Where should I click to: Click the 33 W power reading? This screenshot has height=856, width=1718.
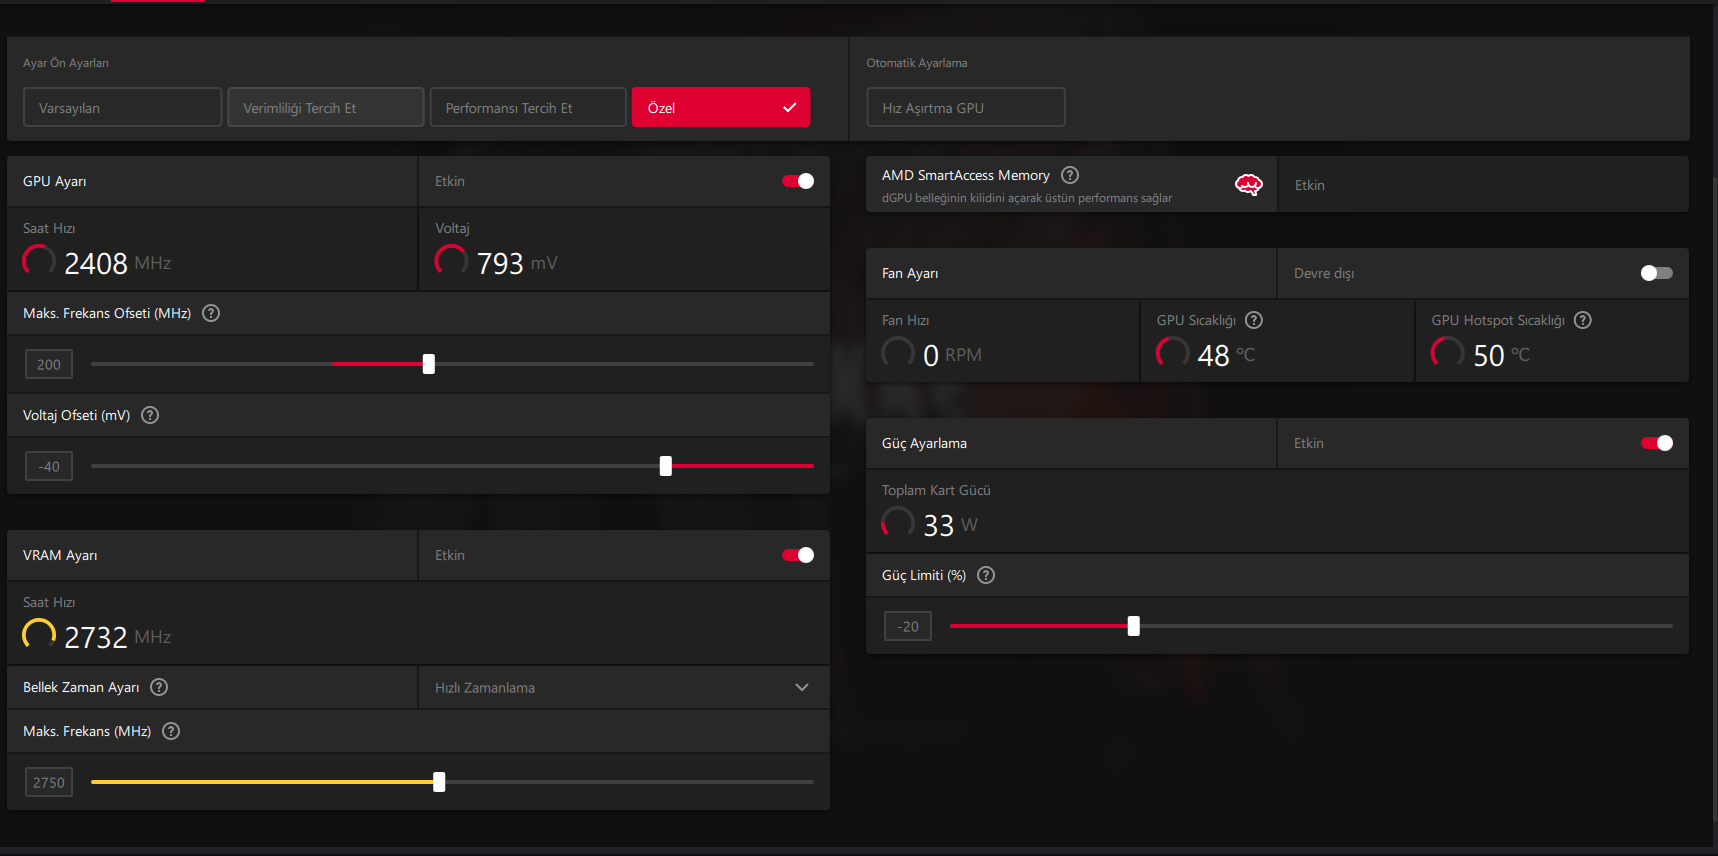click(939, 525)
